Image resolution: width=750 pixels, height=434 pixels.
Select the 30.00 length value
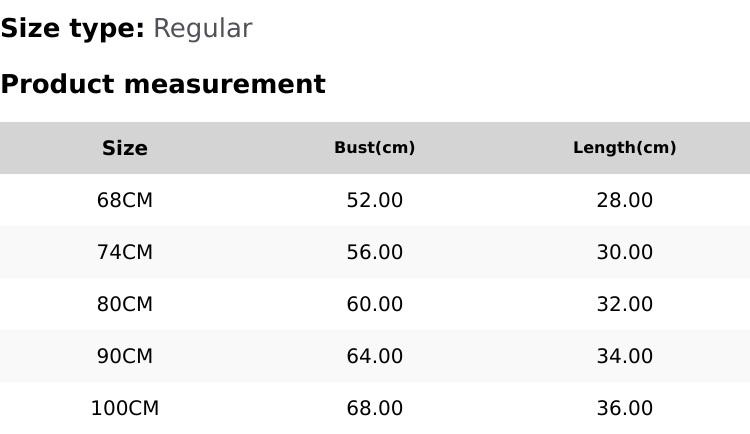pos(625,252)
